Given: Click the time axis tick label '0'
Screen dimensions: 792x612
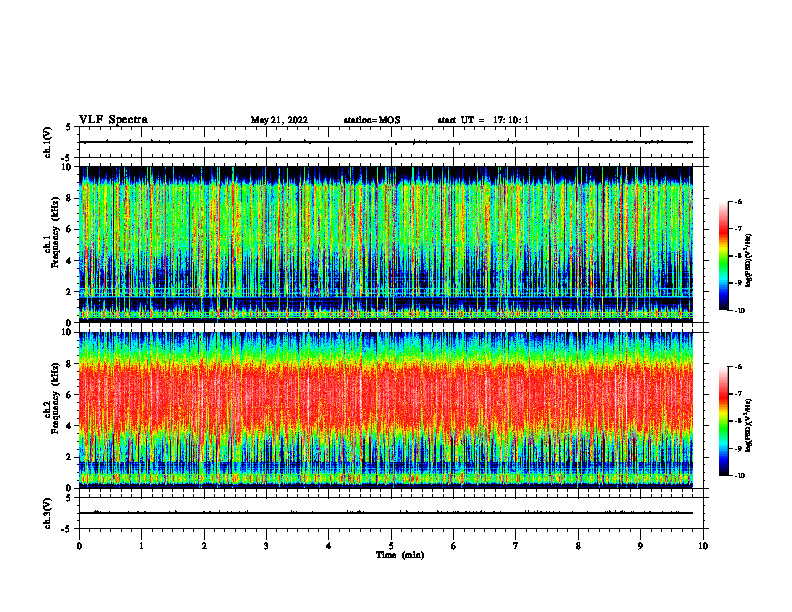Looking at the screenshot, I should pos(79,546).
